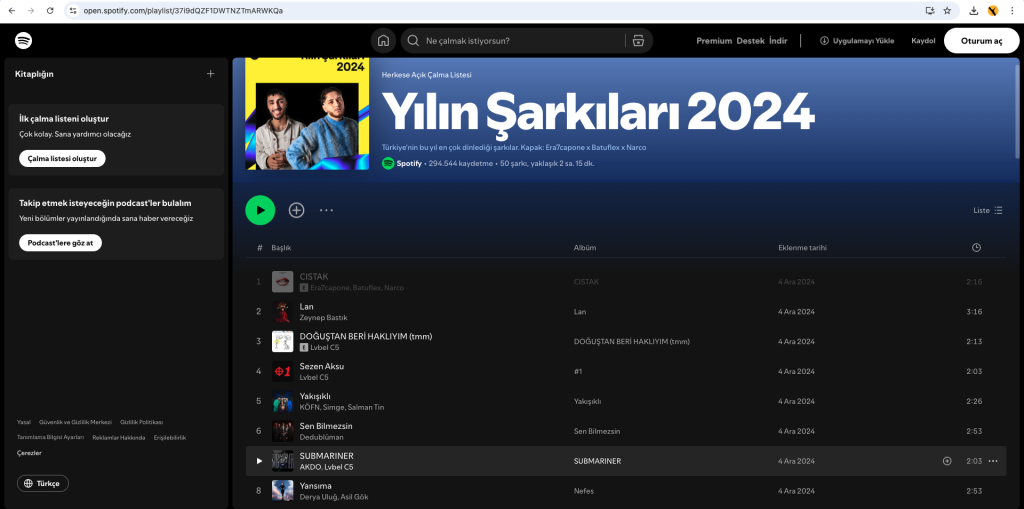This screenshot has height=509, width=1024.
Task: Play SUBMARINER using the row play icon
Action: tap(259, 461)
